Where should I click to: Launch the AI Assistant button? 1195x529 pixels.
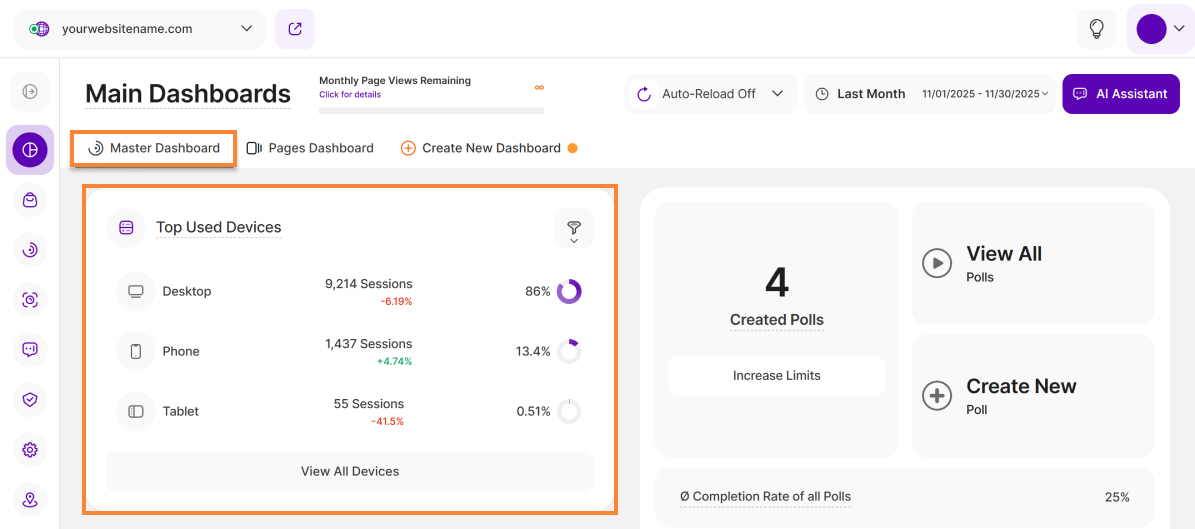point(1120,94)
